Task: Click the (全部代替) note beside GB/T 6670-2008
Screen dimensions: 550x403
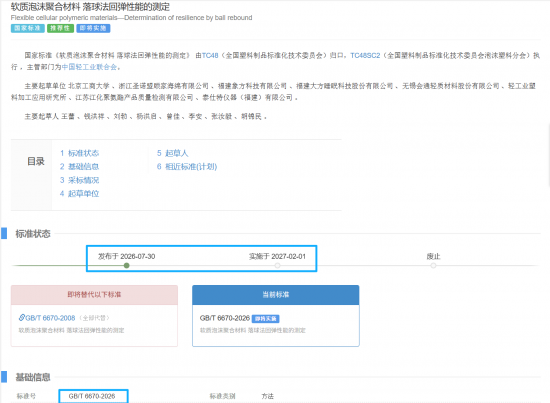Action: [x=94, y=318]
